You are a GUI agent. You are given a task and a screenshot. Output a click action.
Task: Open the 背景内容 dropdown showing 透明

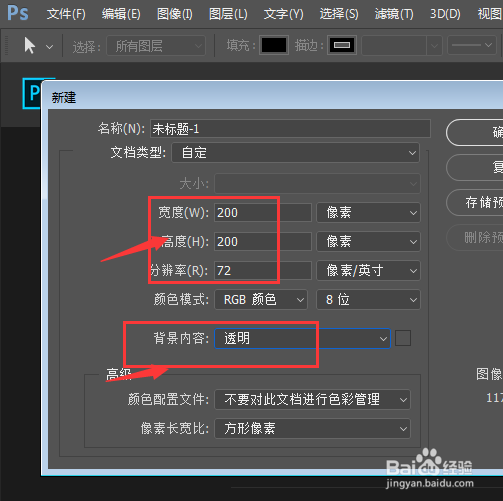point(302,339)
